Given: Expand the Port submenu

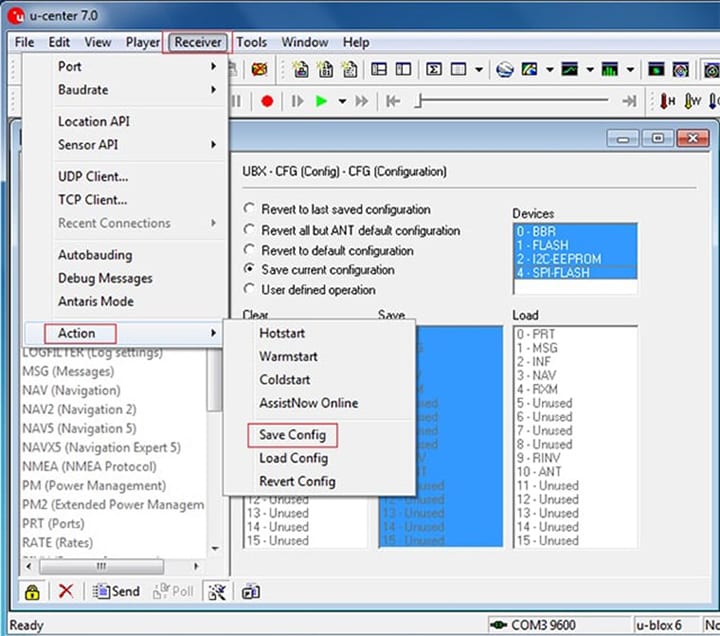Looking at the screenshot, I should pyautogui.click(x=125, y=67).
